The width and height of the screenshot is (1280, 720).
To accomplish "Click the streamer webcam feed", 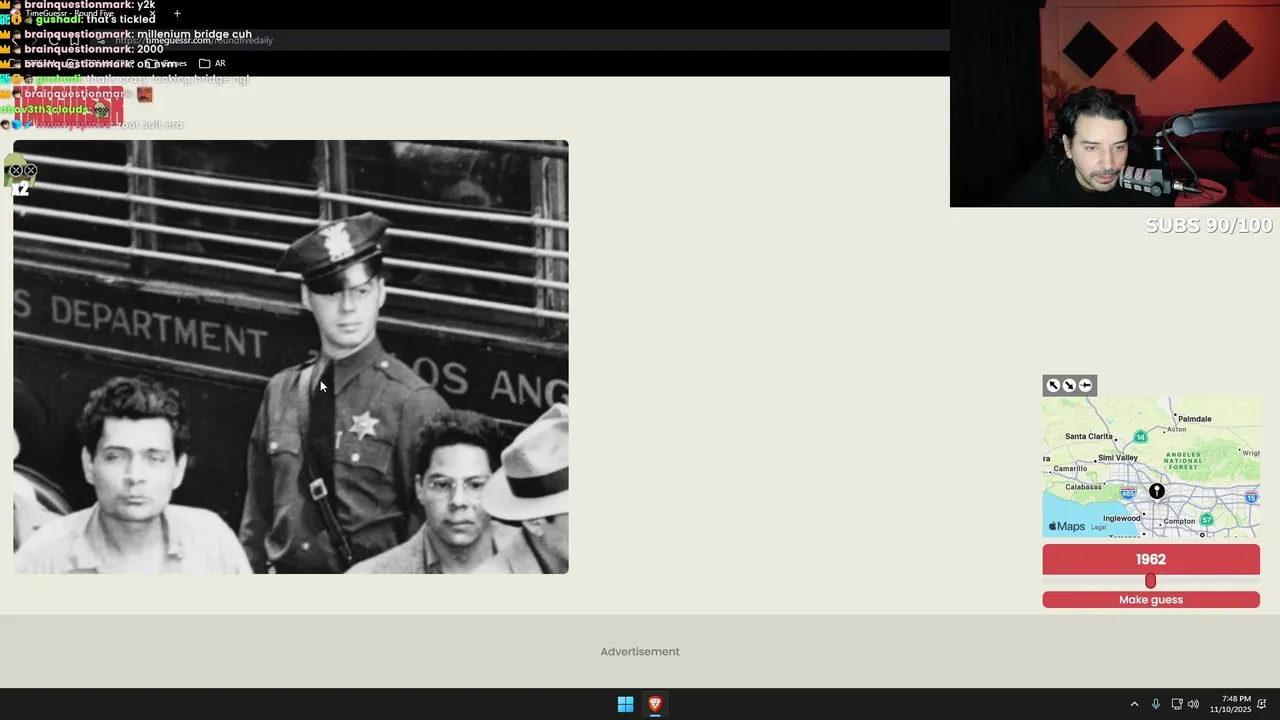I will click(x=1115, y=104).
